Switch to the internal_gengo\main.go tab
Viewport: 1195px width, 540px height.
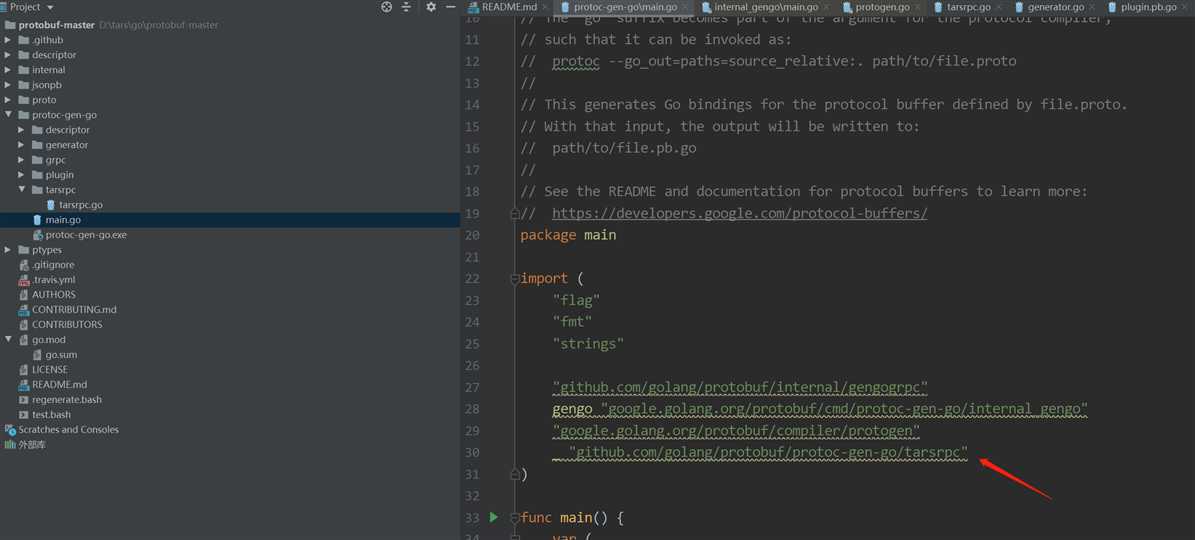[766, 7]
